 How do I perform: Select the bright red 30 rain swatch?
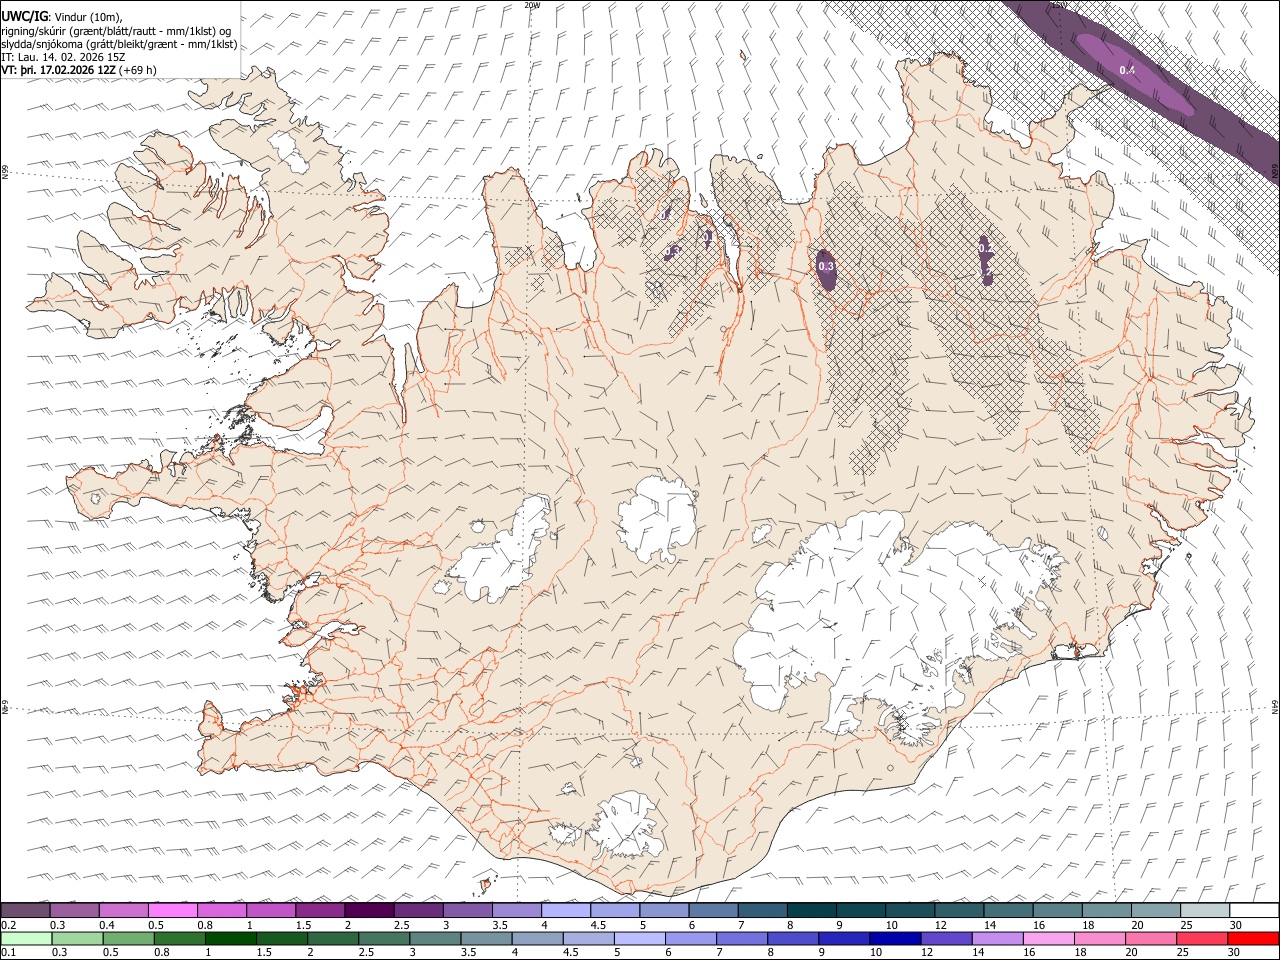click(x=1252, y=938)
